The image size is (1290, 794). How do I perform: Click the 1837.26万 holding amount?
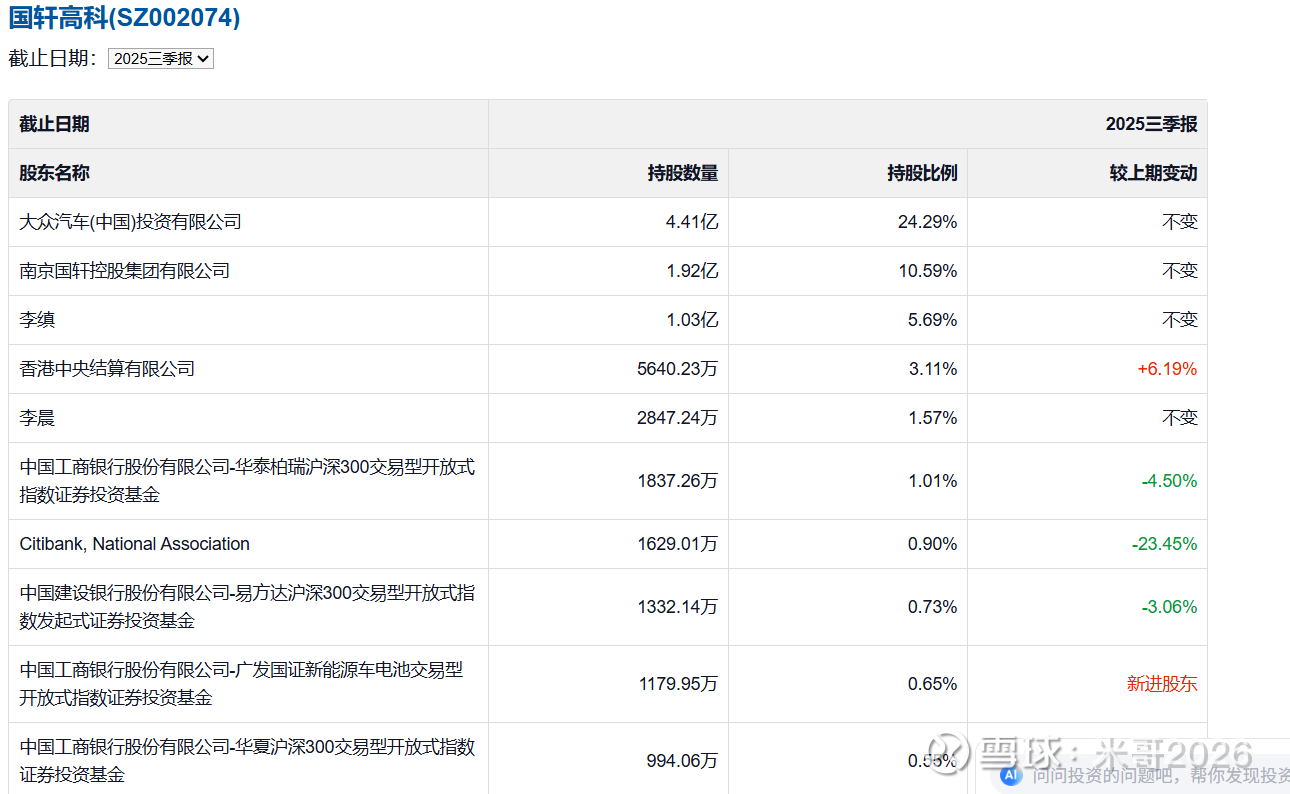pos(677,481)
